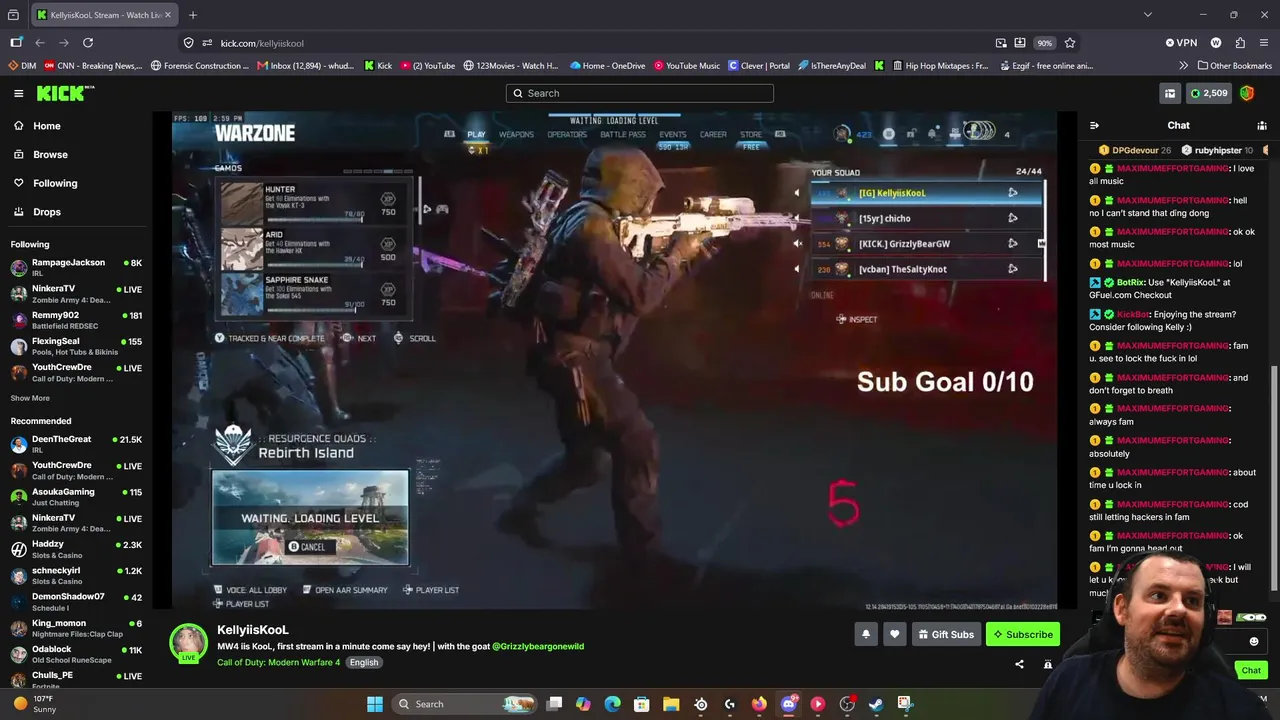The height and width of the screenshot is (720, 1280).
Task: Click the Kick search box
Action: [x=639, y=93]
